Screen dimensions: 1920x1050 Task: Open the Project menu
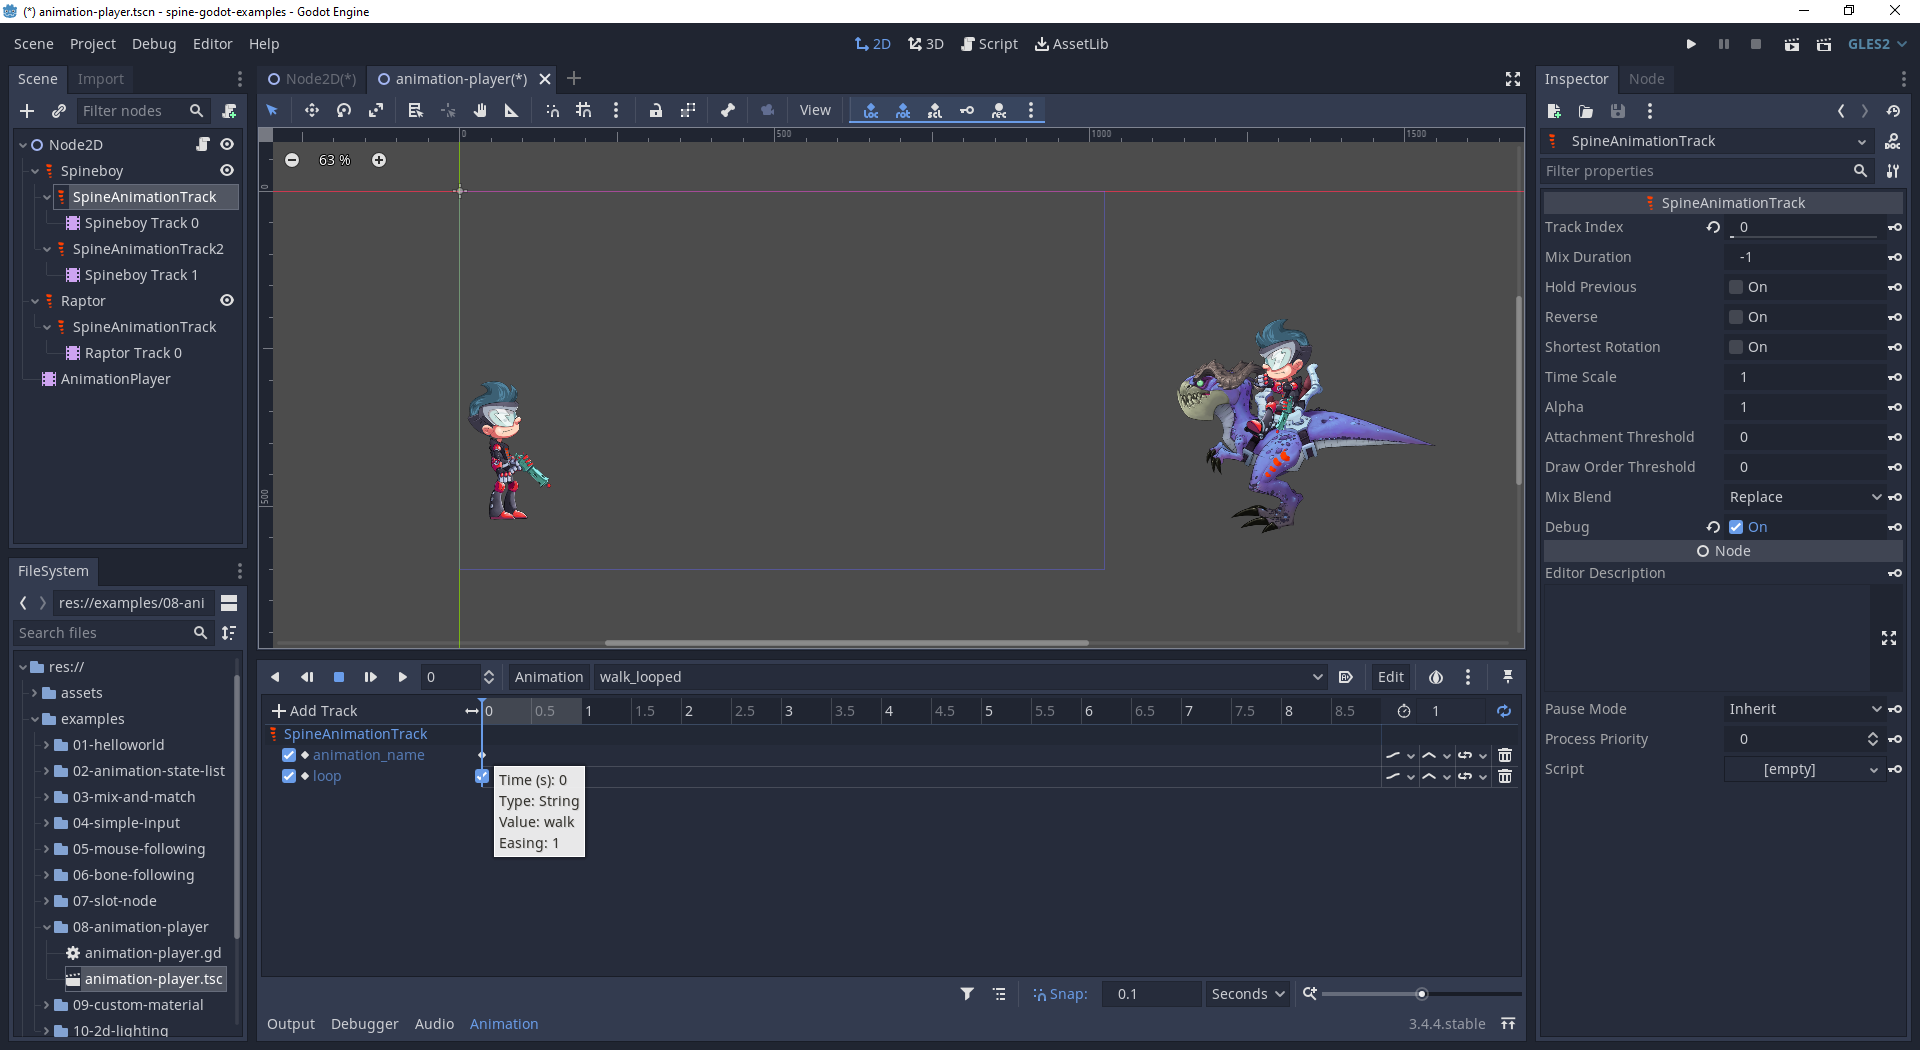(92, 44)
